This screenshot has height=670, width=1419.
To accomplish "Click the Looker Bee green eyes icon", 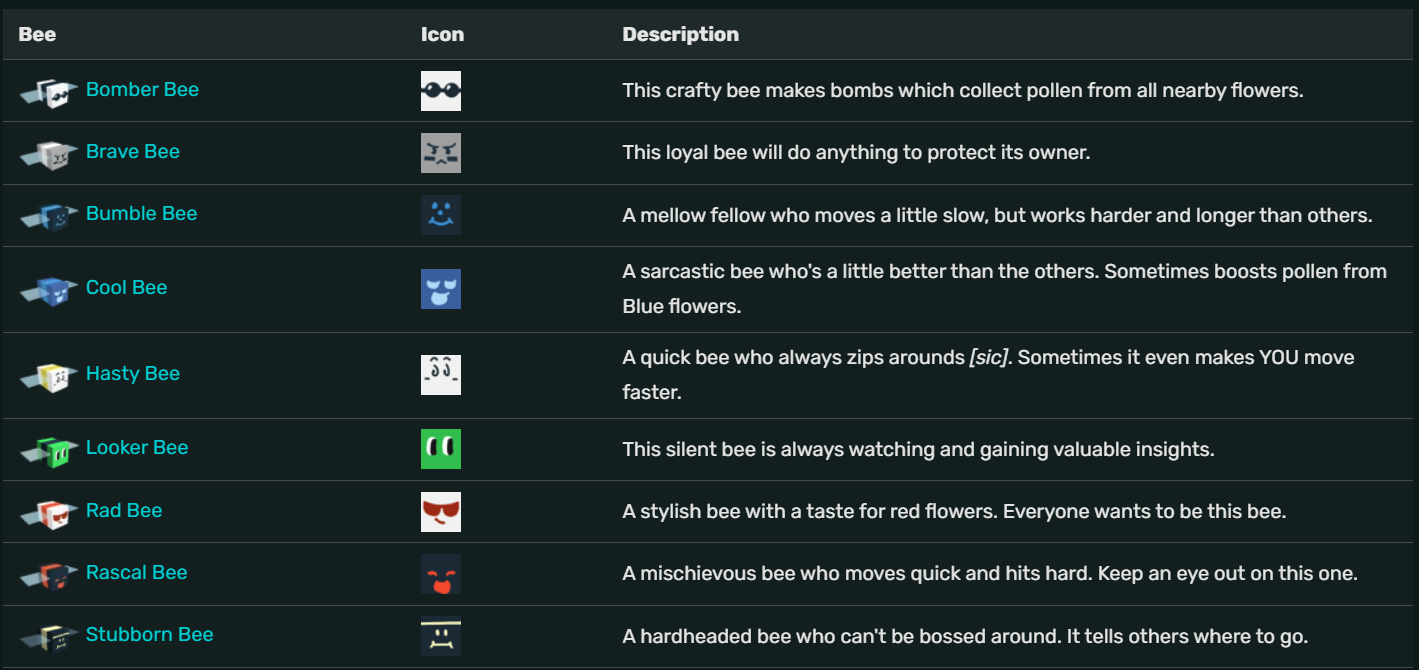I will tap(441, 448).
